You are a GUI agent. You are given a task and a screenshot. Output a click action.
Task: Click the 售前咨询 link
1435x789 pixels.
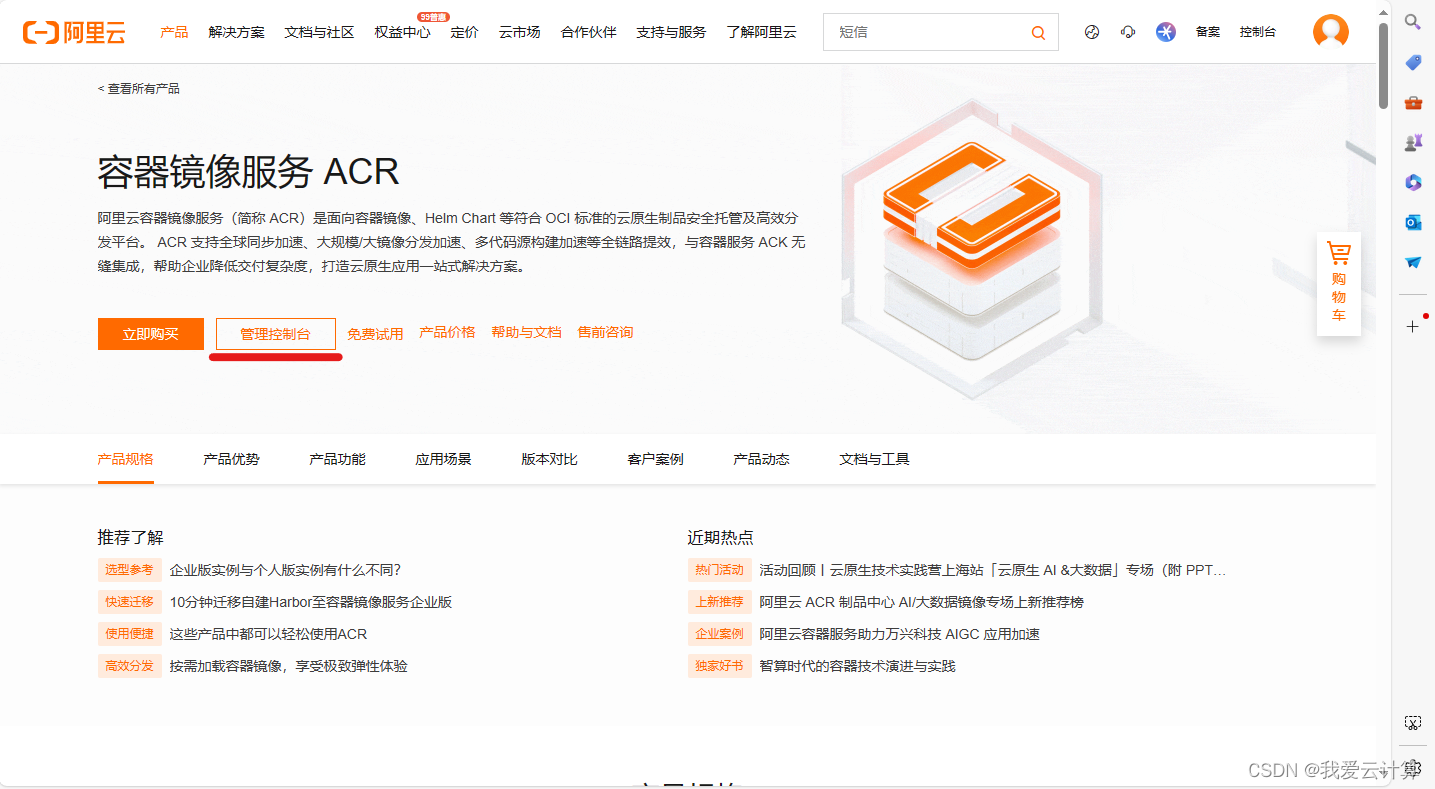(x=605, y=332)
